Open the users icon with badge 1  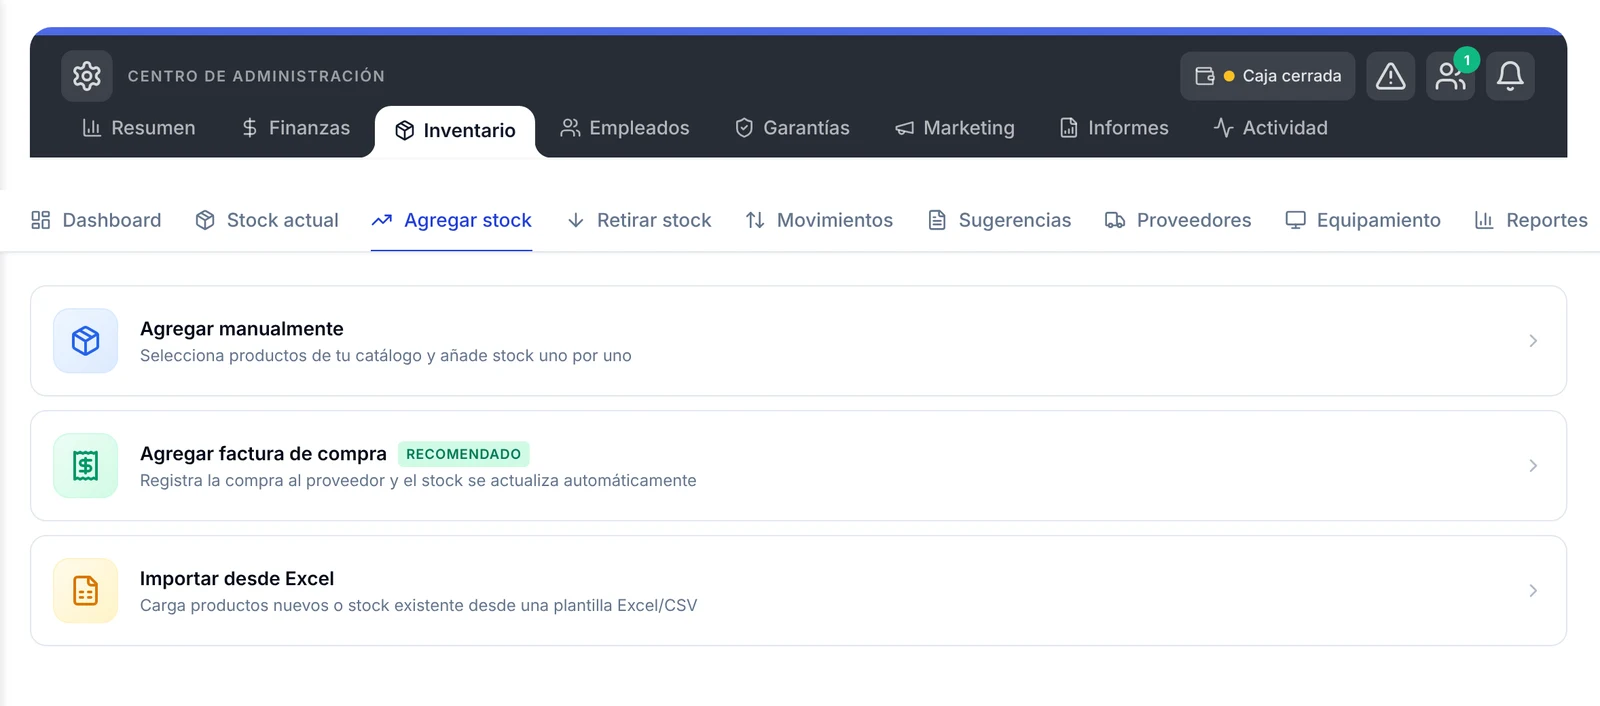[1450, 76]
